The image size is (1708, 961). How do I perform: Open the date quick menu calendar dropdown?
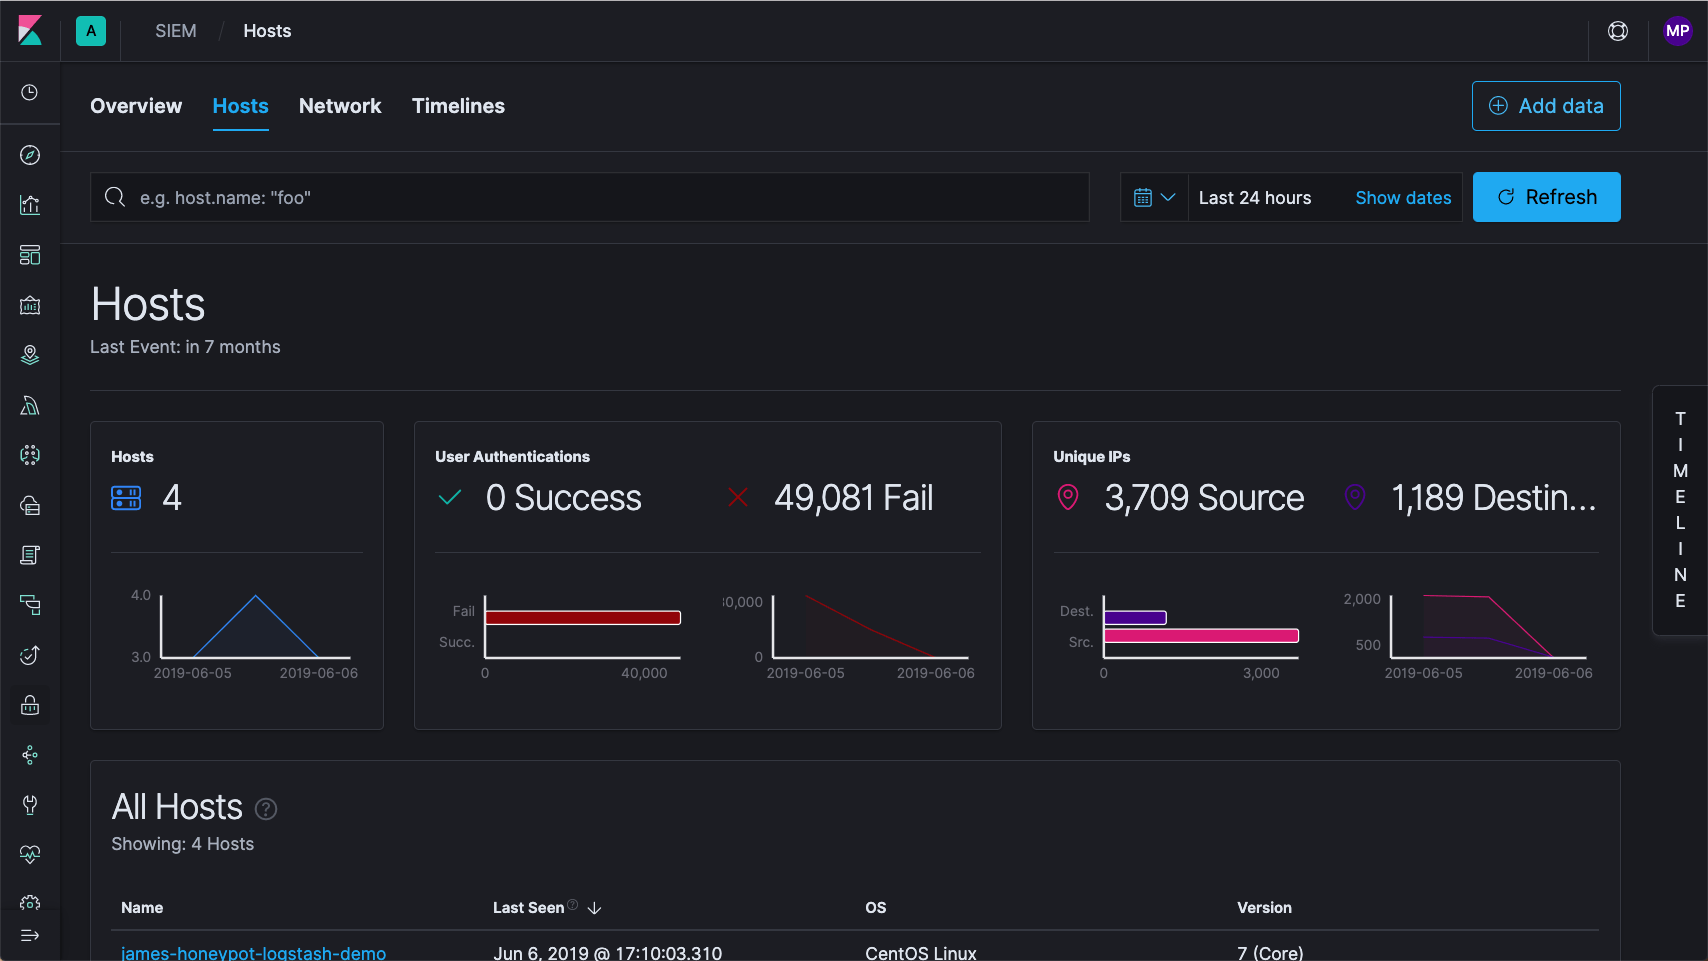click(x=1154, y=198)
